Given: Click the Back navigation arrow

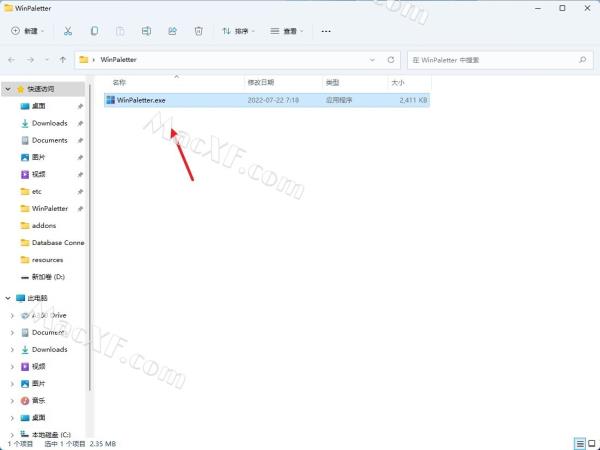Looking at the screenshot, I should [x=11, y=60].
